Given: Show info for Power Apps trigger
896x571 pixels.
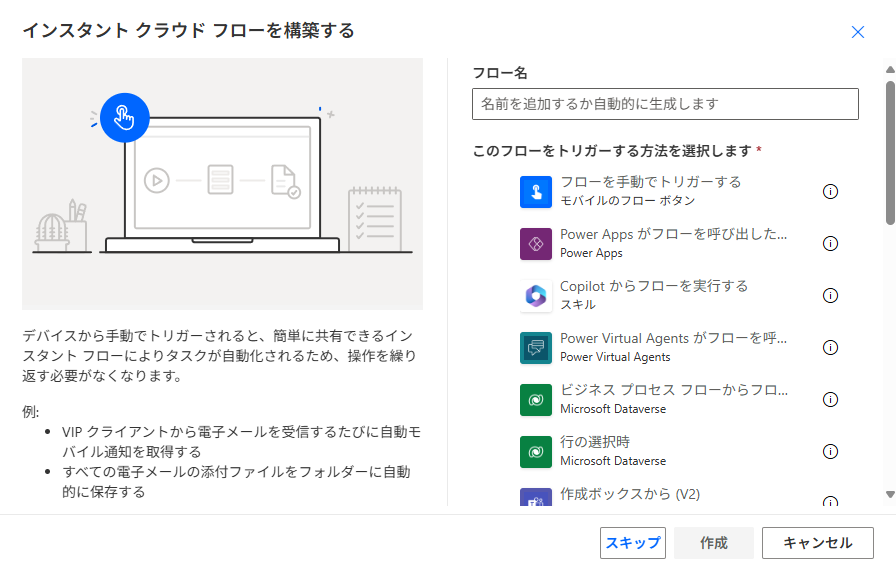Looking at the screenshot, I should tap(830, 243).
